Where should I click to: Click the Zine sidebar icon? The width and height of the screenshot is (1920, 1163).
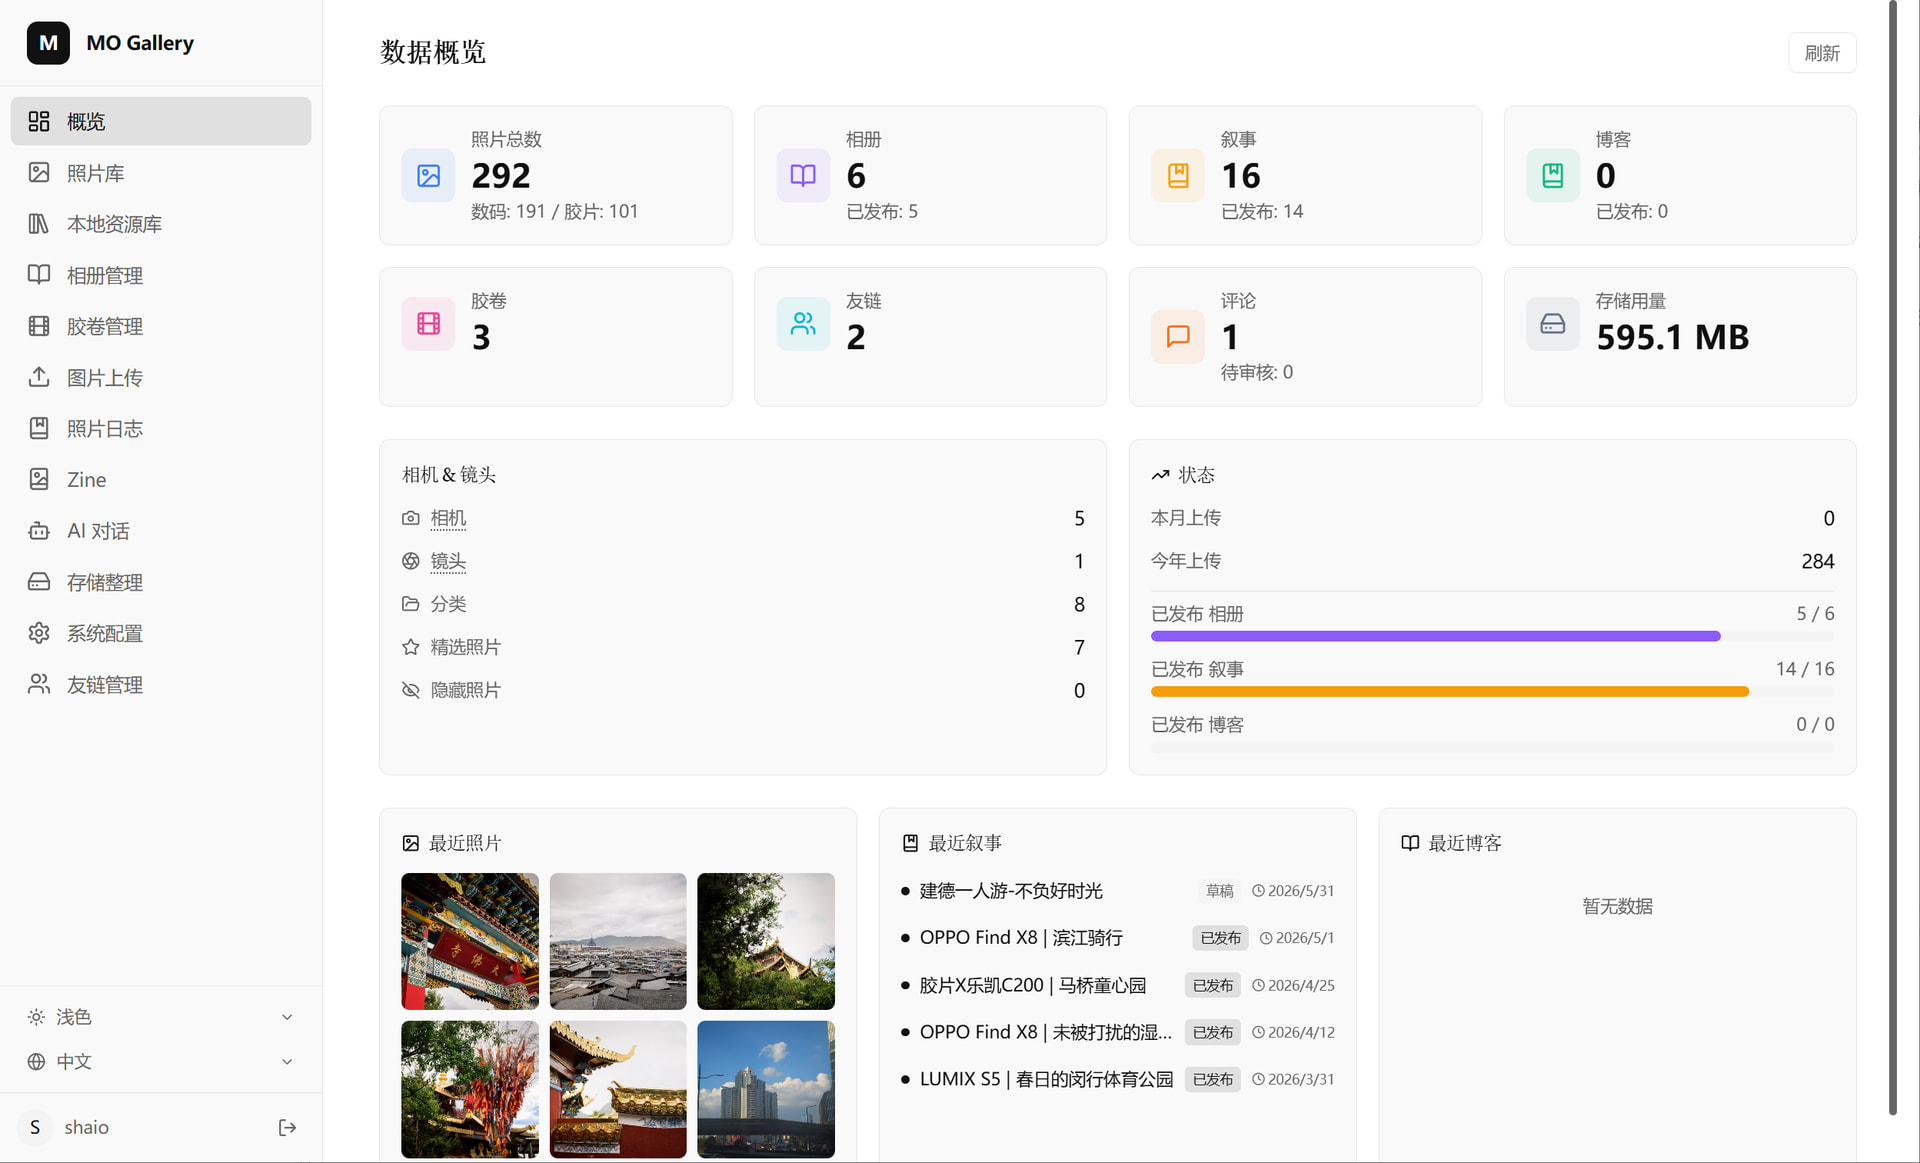point(39,479)
